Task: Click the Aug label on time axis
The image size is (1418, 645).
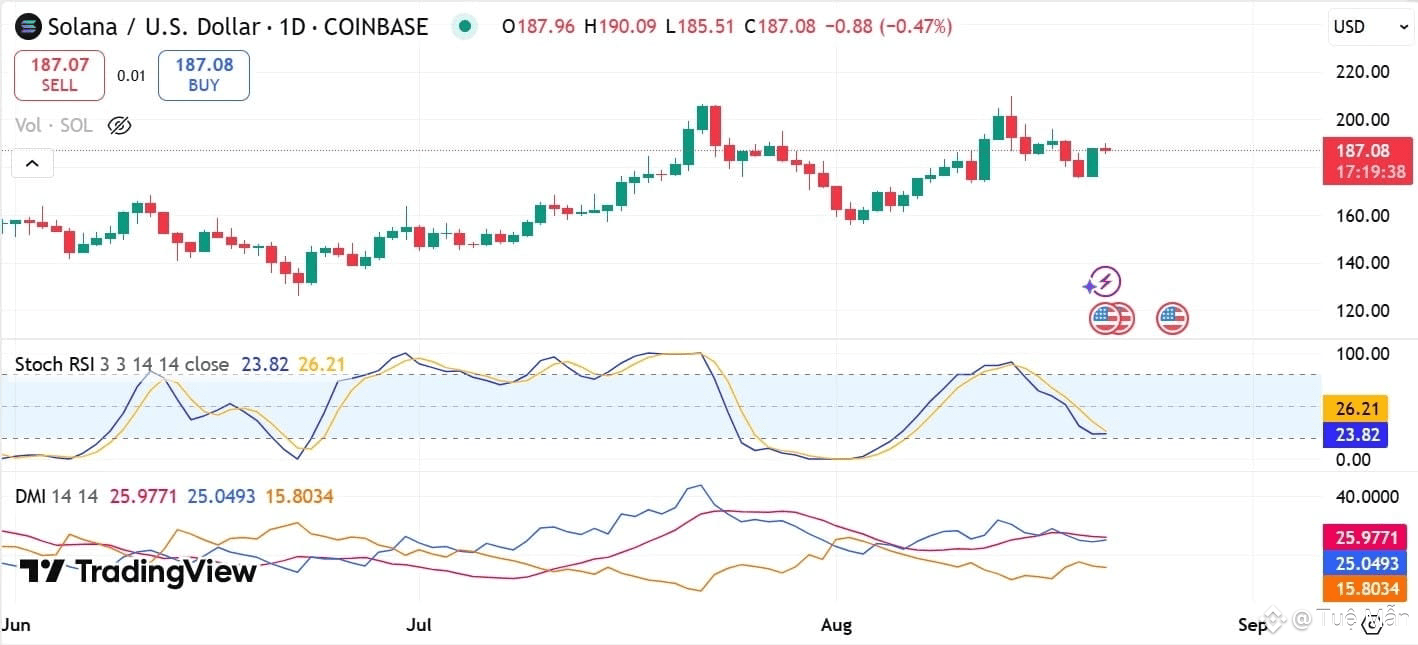Action: coord(836,625)
